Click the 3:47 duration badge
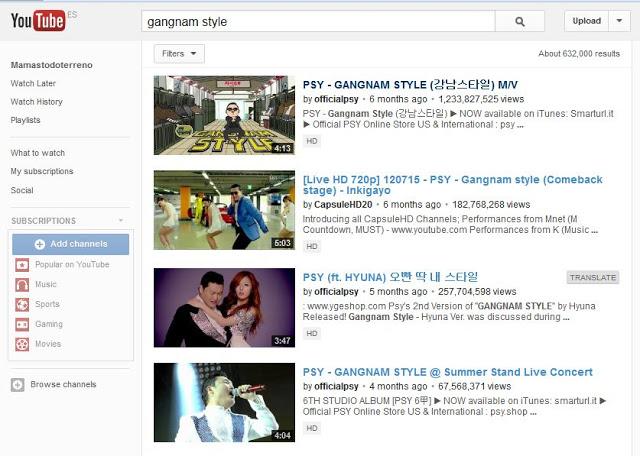This screenshot has height=456, width=640. tap(282, 341)
